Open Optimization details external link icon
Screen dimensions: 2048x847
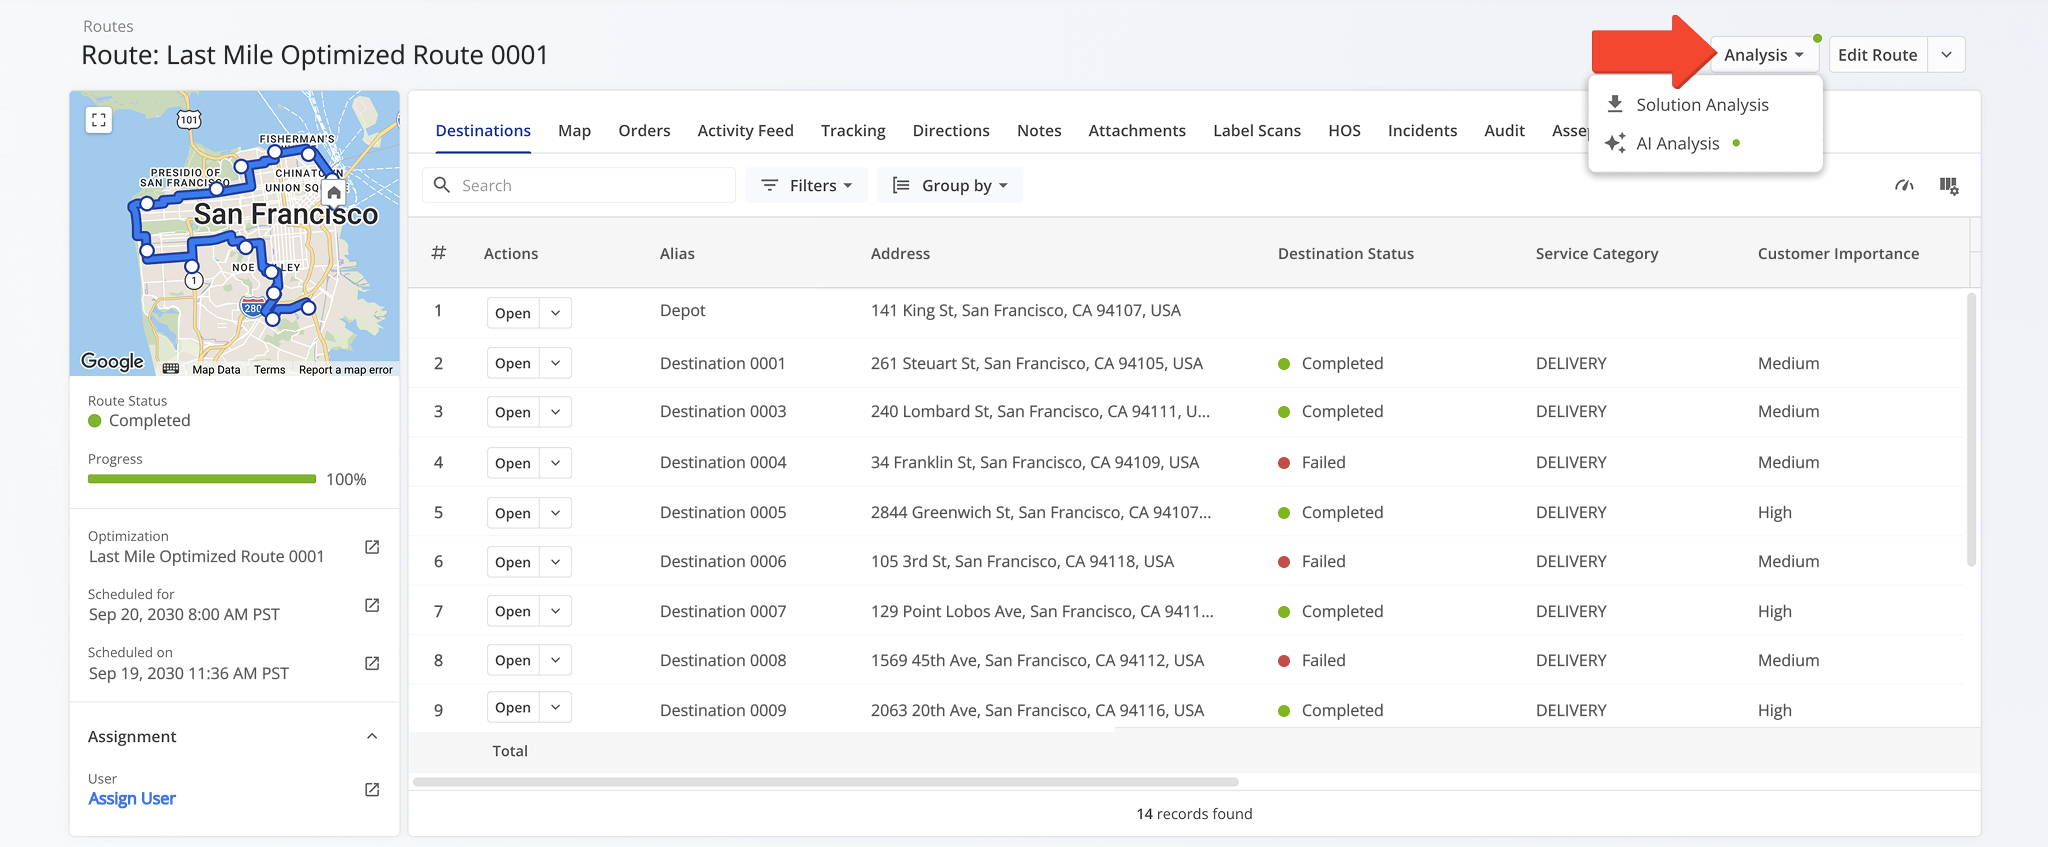[x=372, y=547]
